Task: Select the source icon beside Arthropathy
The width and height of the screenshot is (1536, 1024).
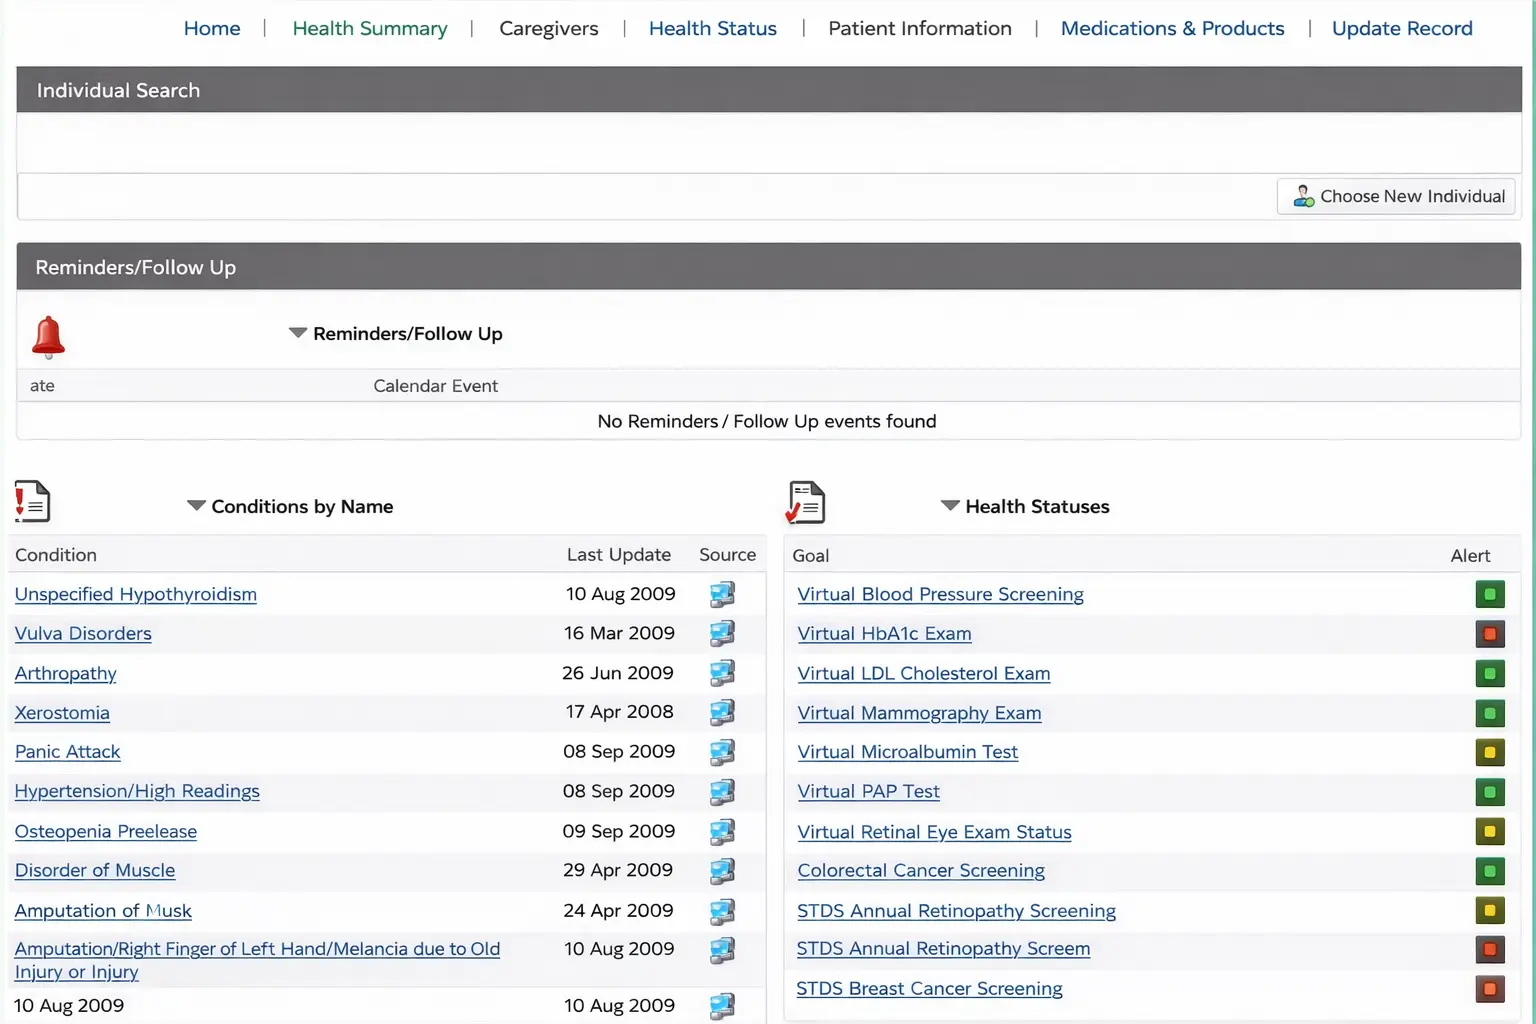Action: coord(723,673)
